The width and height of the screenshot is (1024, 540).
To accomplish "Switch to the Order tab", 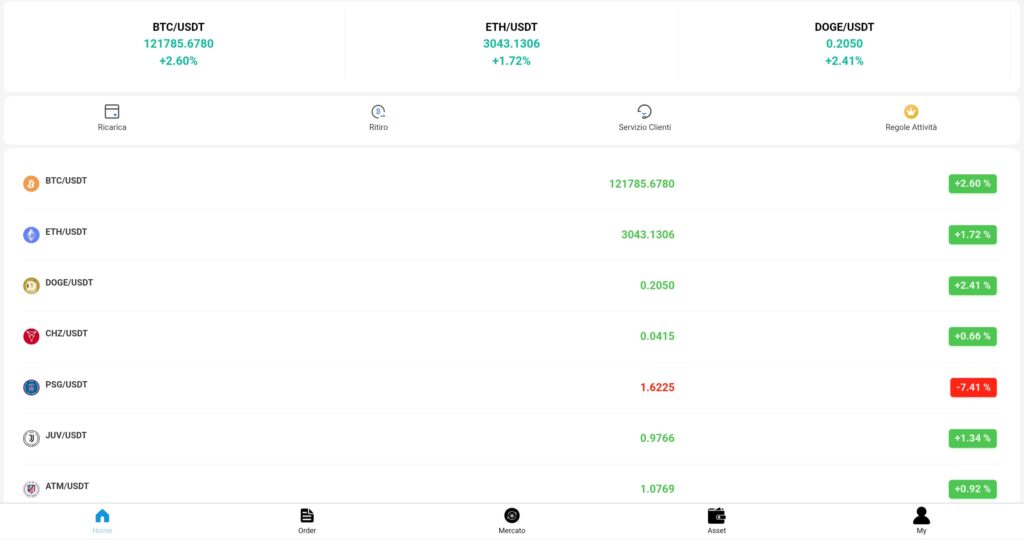I will [x=307, y=520].
